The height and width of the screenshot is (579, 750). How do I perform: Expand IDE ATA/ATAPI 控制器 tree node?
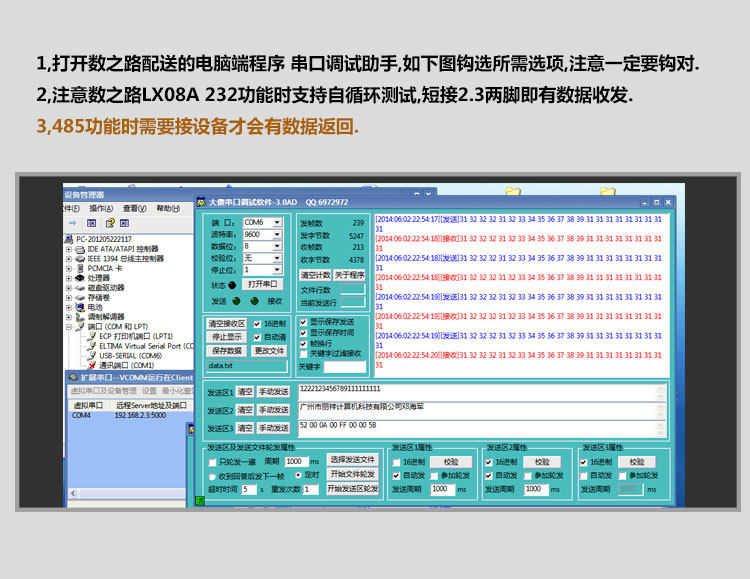tap(69, 249)
